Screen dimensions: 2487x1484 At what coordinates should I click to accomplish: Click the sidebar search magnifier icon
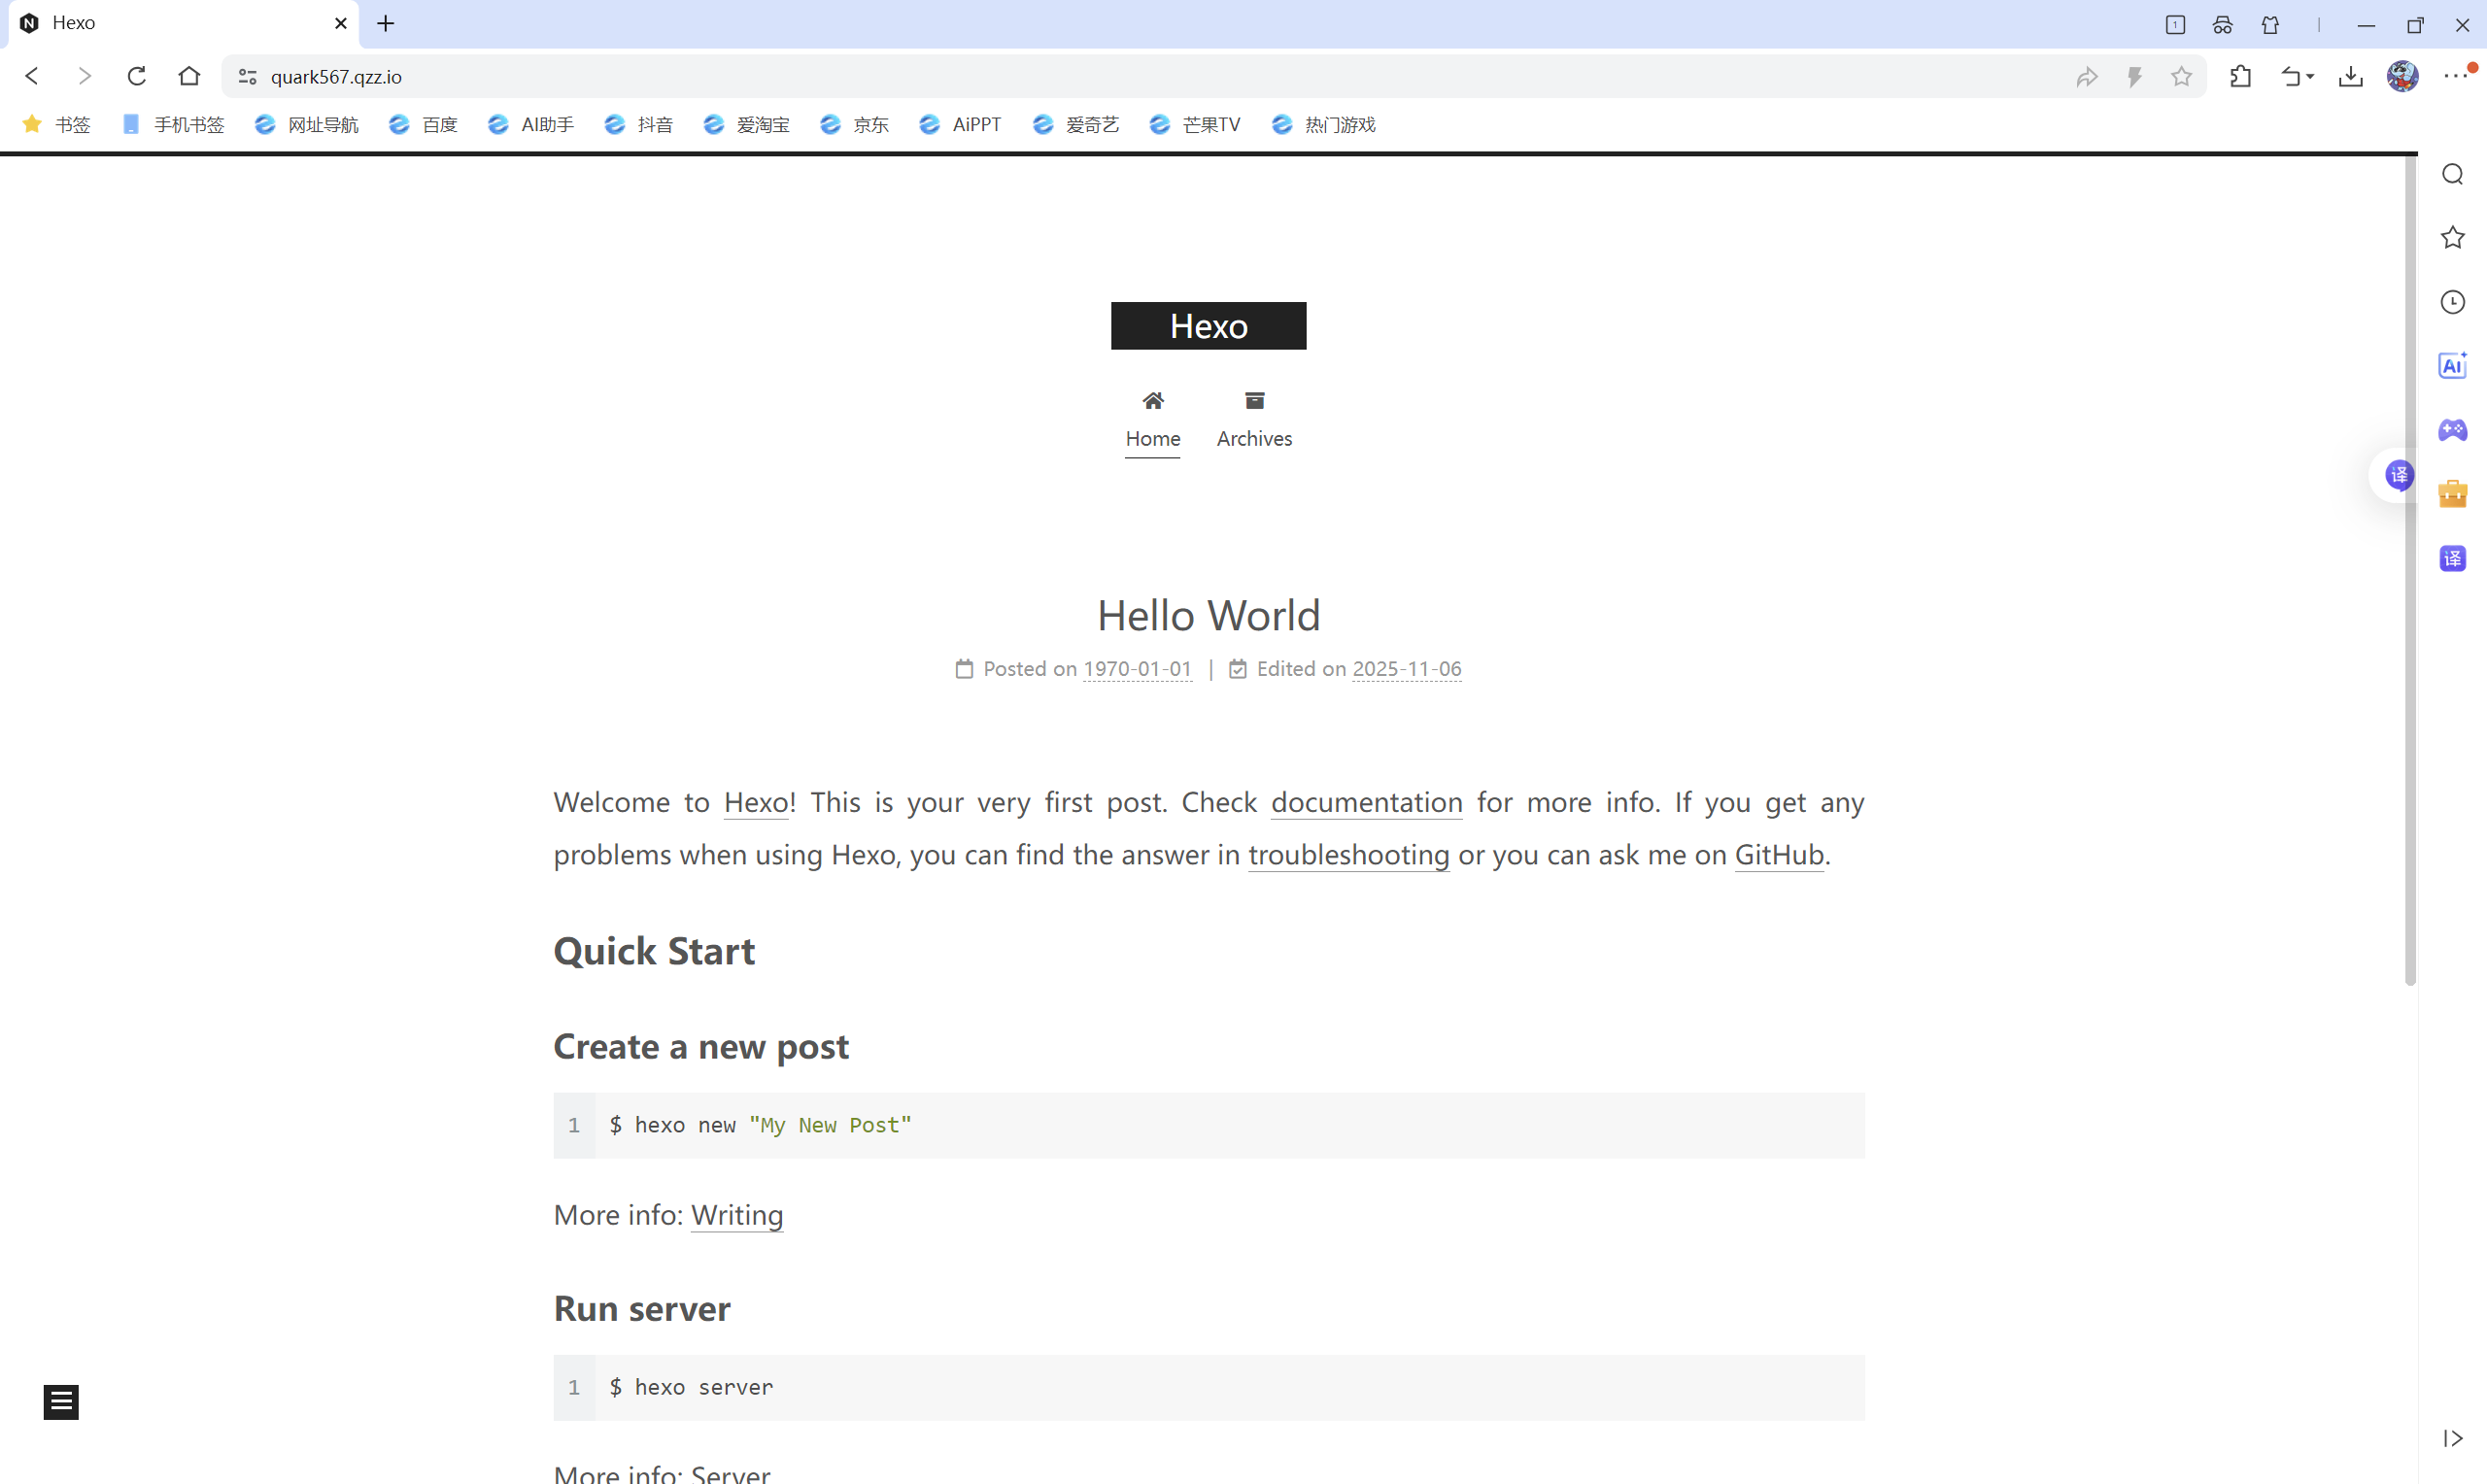2452,175
